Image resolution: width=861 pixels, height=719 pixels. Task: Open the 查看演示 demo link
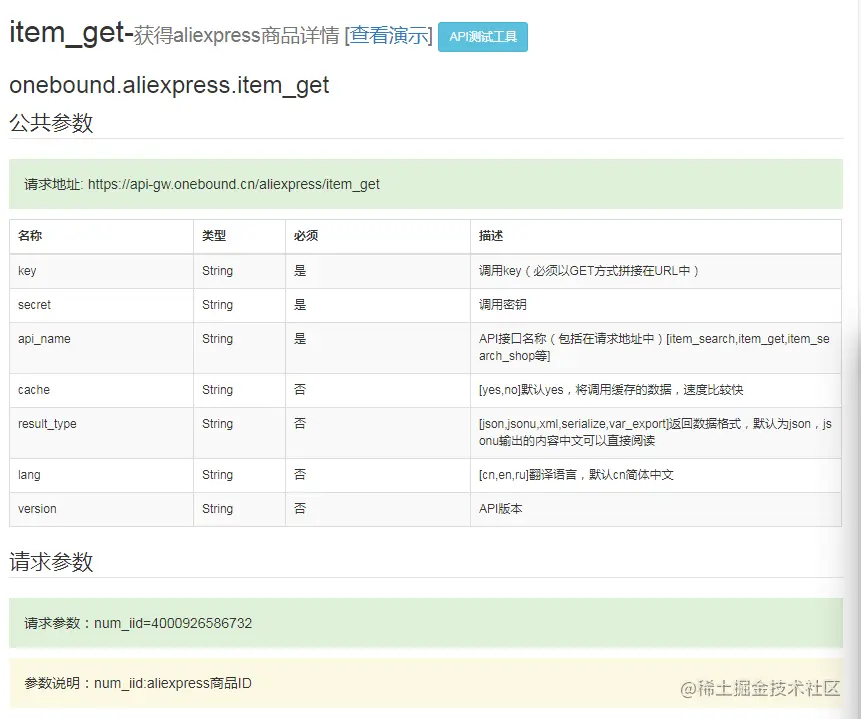389,36
